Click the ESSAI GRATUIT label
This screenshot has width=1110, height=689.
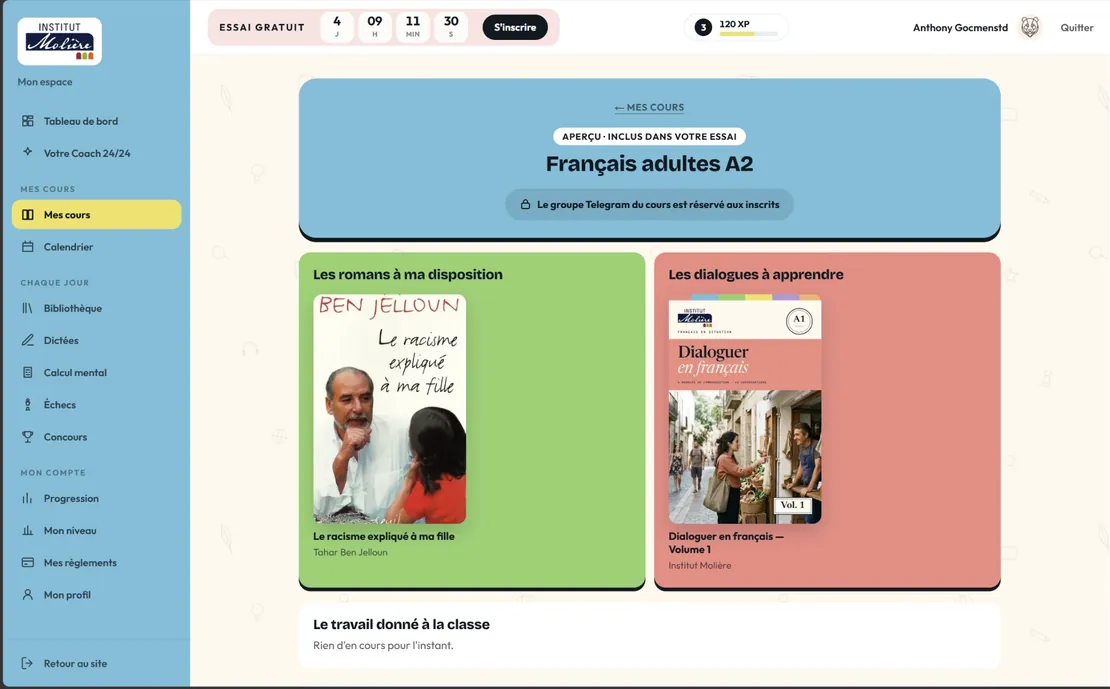262,28
